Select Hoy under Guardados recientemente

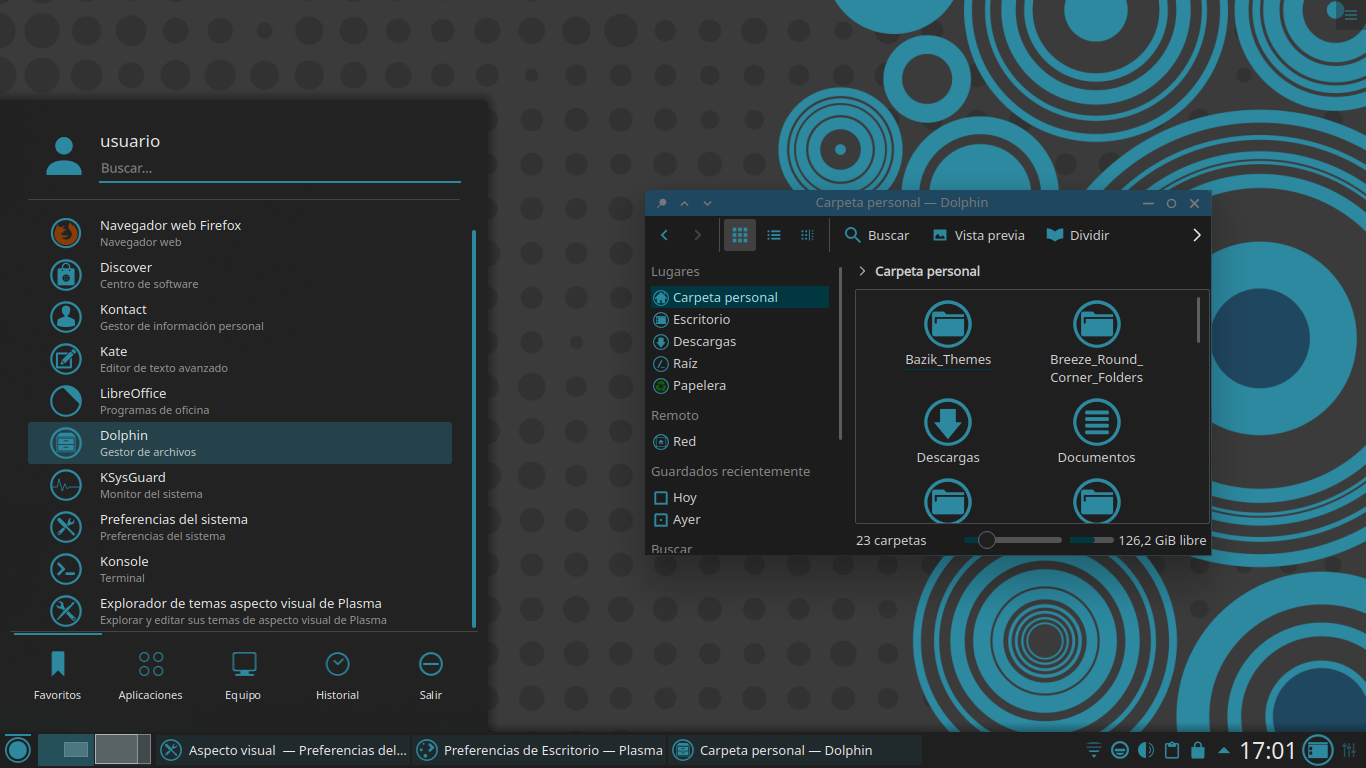739,497
